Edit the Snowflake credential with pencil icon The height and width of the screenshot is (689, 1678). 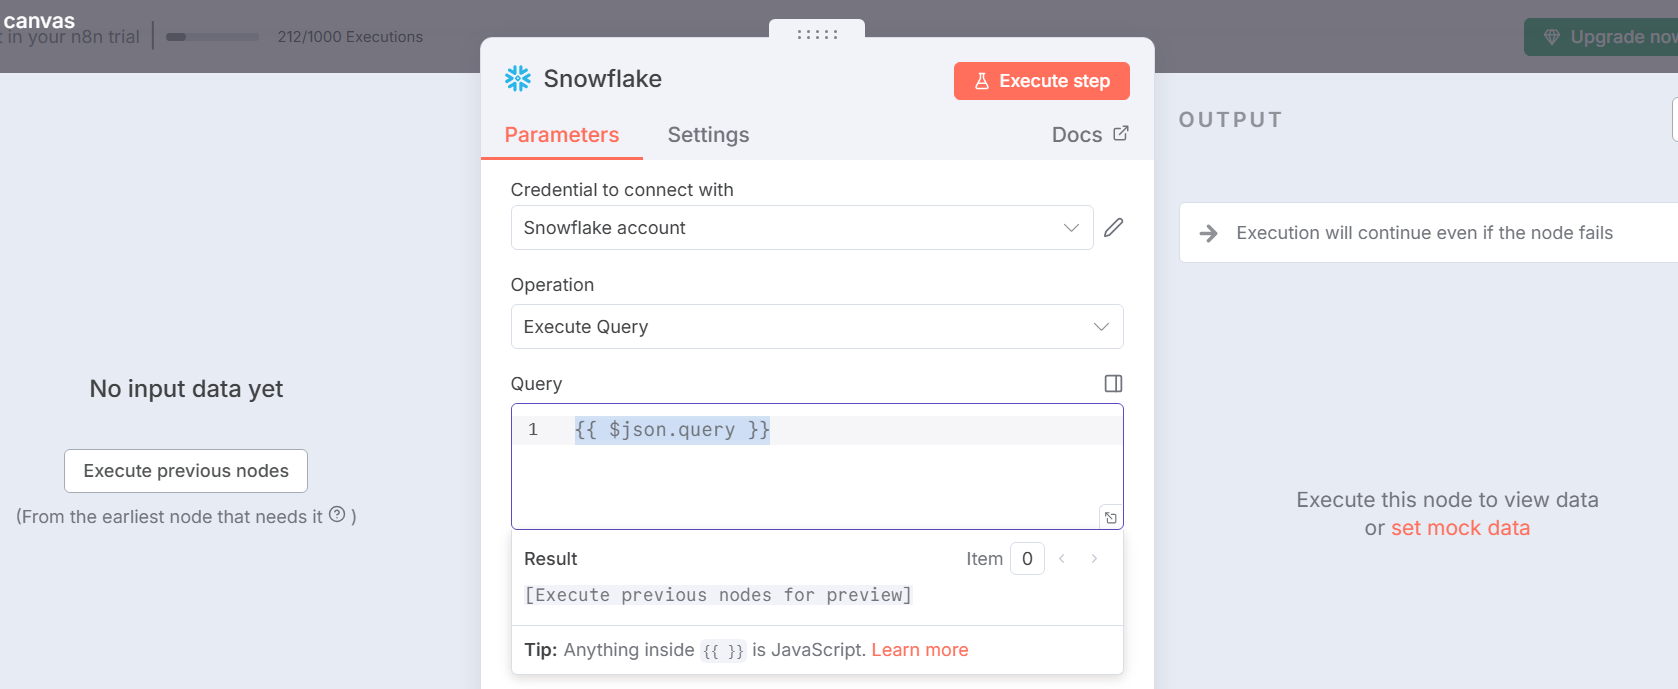pos(1113,228)
